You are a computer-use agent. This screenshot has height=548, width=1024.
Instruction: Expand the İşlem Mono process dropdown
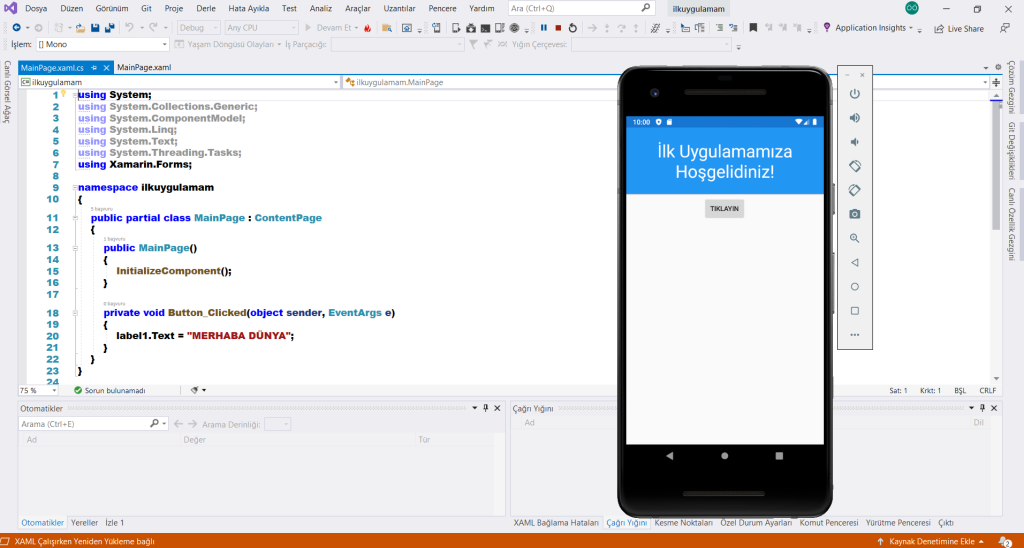(165, 45)
